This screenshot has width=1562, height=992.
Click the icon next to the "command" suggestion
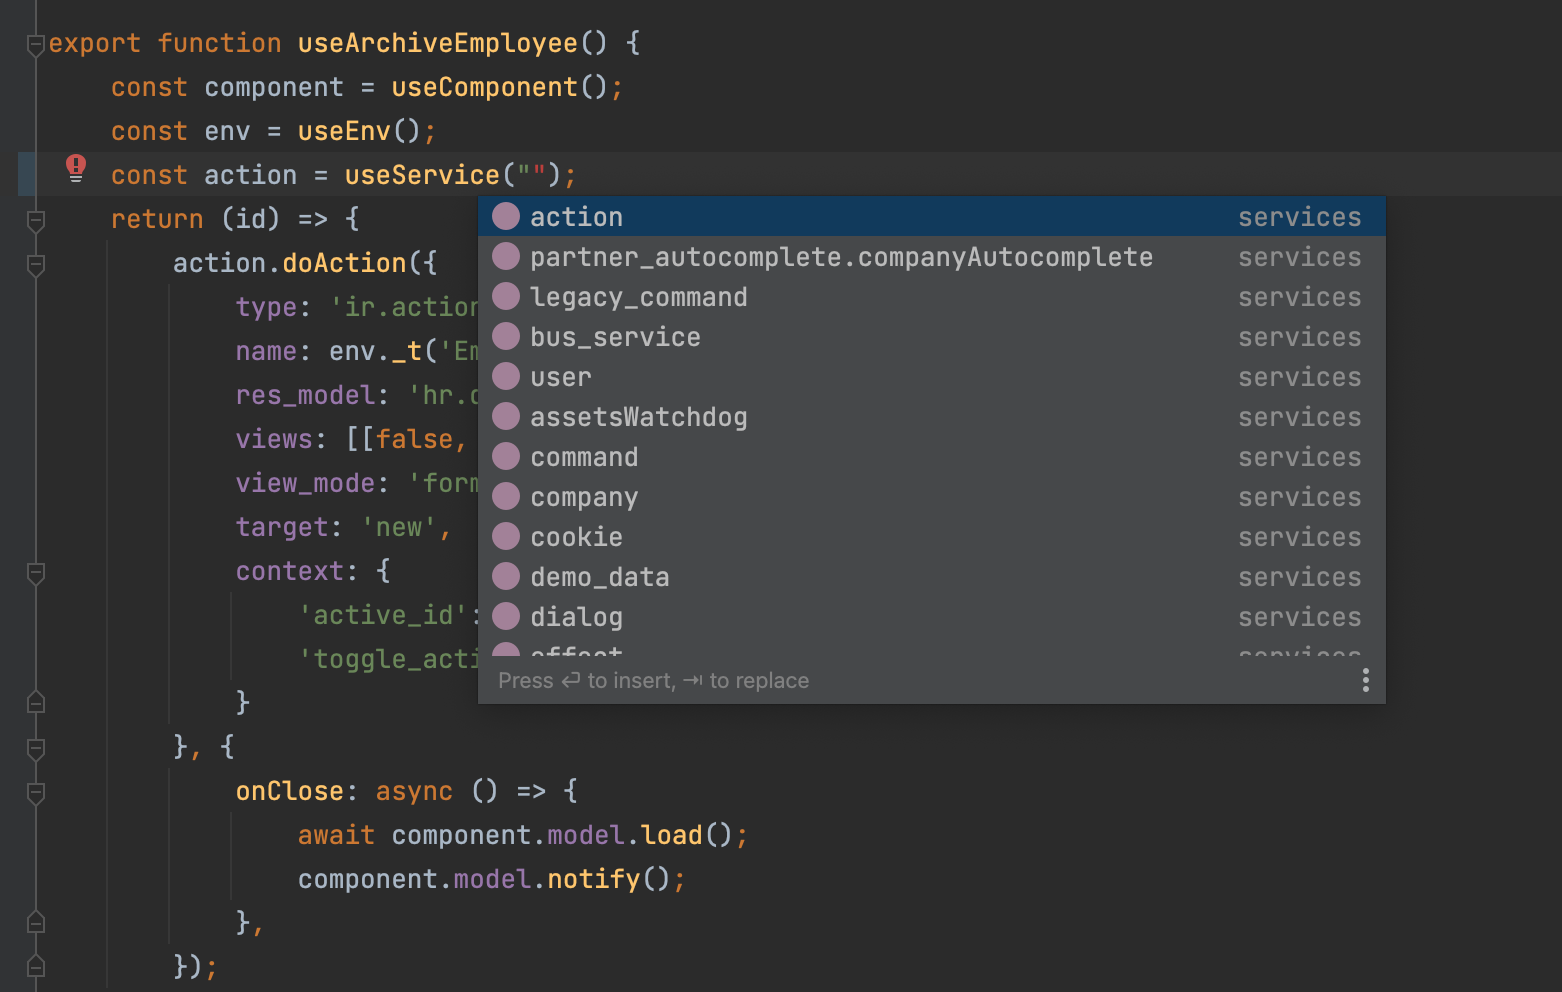click(x=506, y=455)
